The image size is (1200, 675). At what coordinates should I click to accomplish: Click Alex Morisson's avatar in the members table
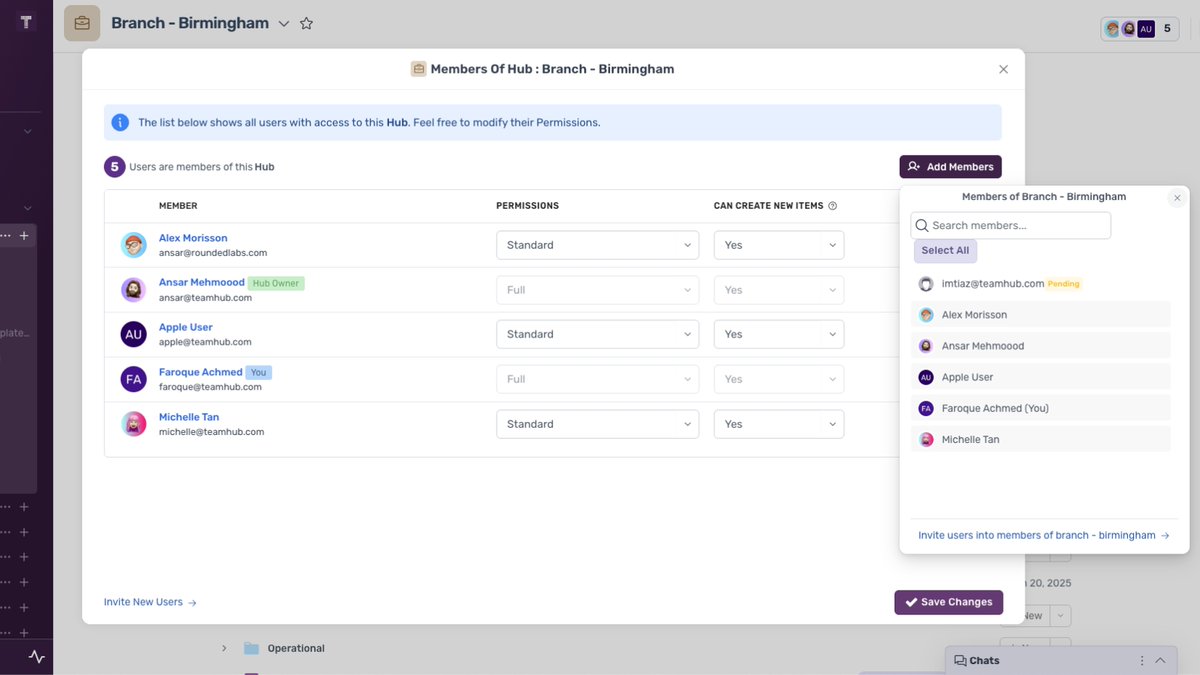tap(134, 245)
